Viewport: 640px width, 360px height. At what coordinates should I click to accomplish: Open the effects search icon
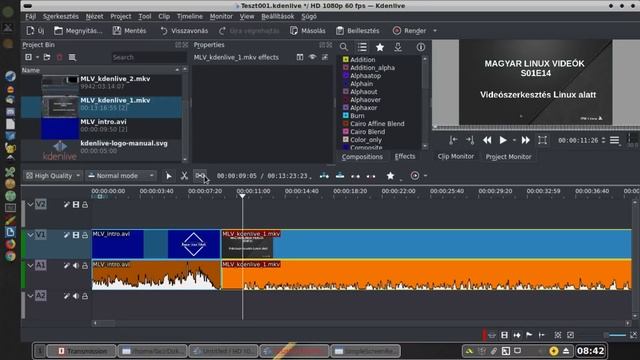[x=344, y=47]
